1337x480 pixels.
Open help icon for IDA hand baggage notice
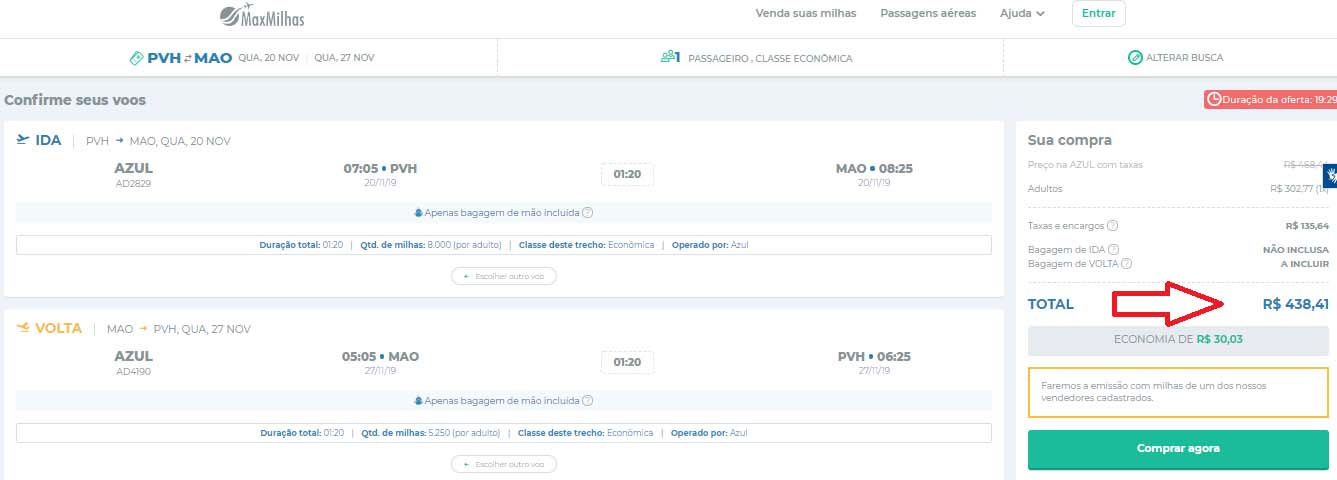(x=588, y=213)
